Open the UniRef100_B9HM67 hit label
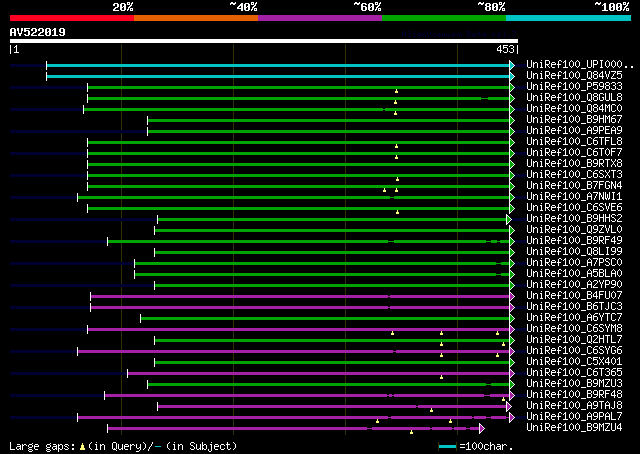 tap(574, 120)
